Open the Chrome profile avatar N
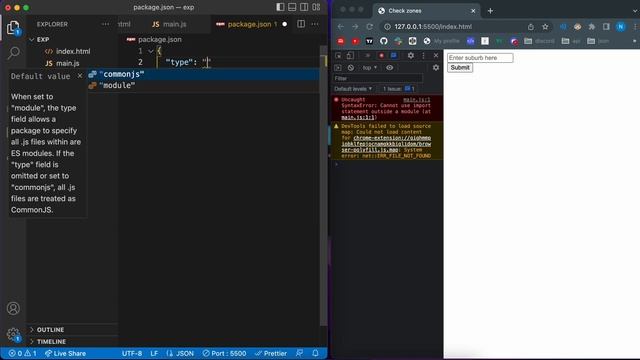Image resolution: width=640 pixels, height=360 pixels. [x=621, y=27]
